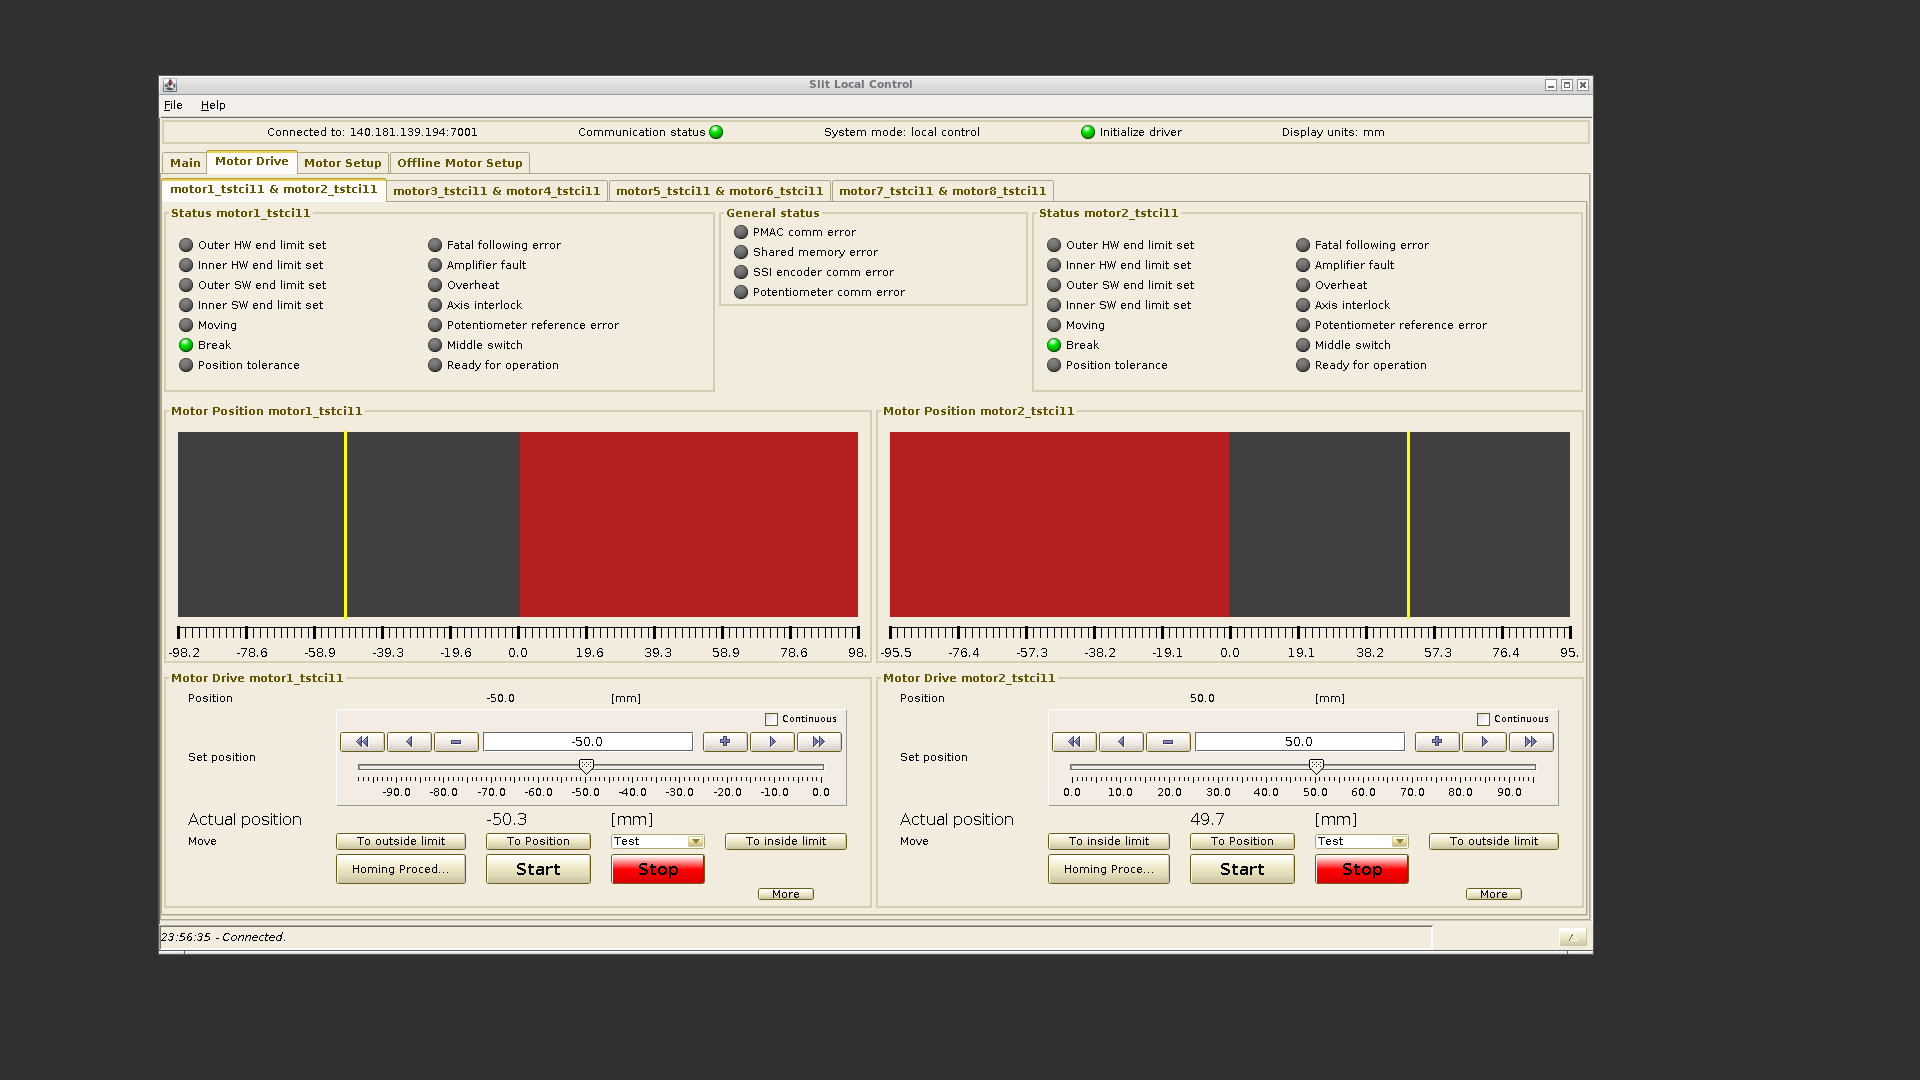Click motor2 set position field showing 50.0

(x=1300, y=742)
